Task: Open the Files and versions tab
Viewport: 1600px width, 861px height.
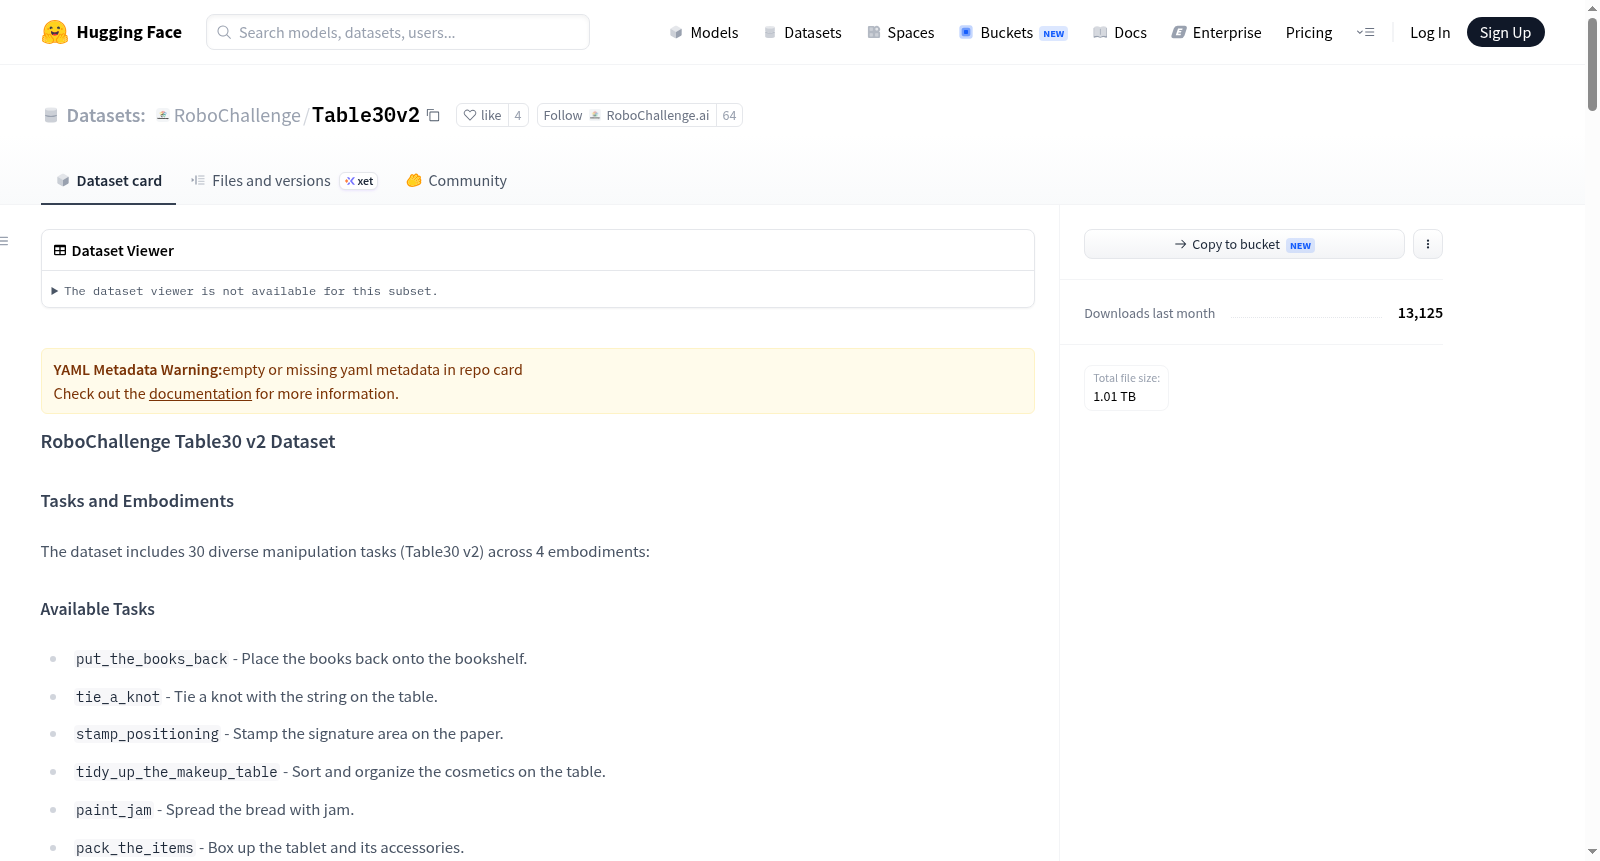Action: (284, 181)
